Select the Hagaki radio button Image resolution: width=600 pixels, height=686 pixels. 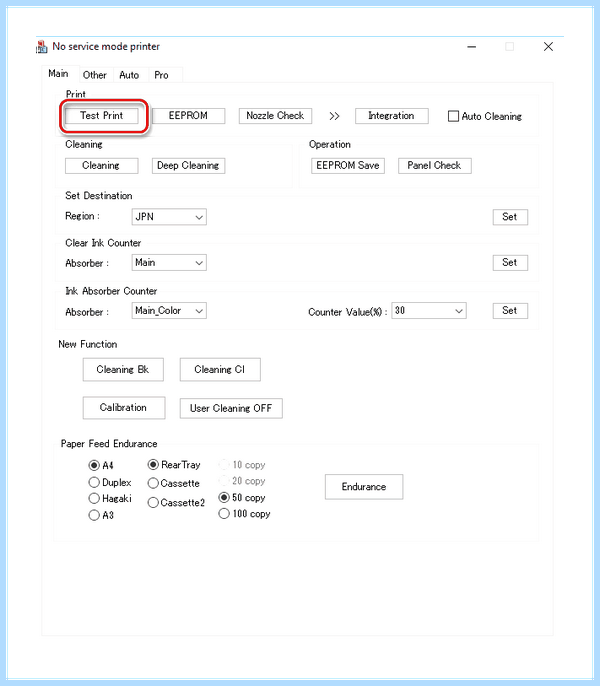pyautogui.click(x=94, y=498)
